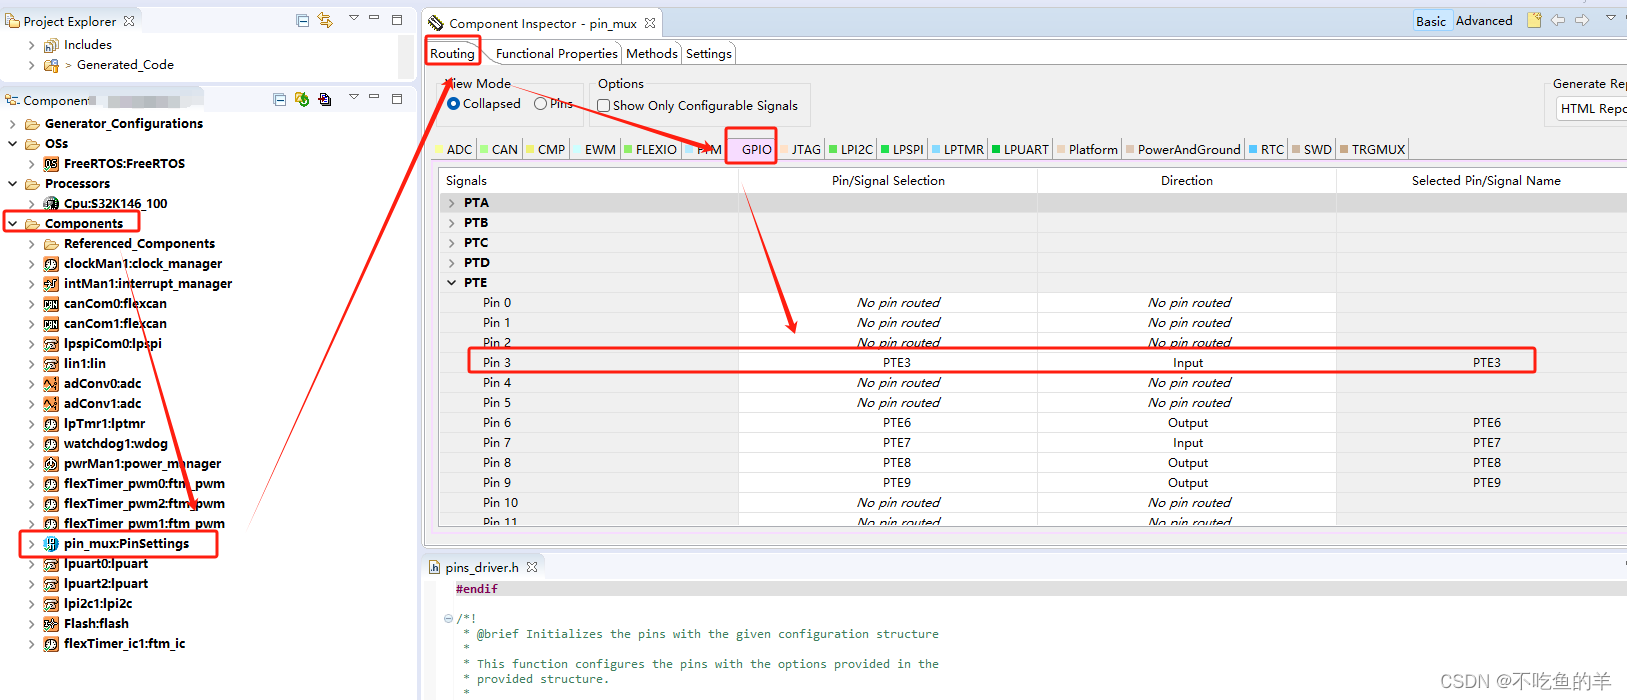This screenshot has width=1627, height=700.
Task: Open Components panel view menu arrow
Action: 353,97
